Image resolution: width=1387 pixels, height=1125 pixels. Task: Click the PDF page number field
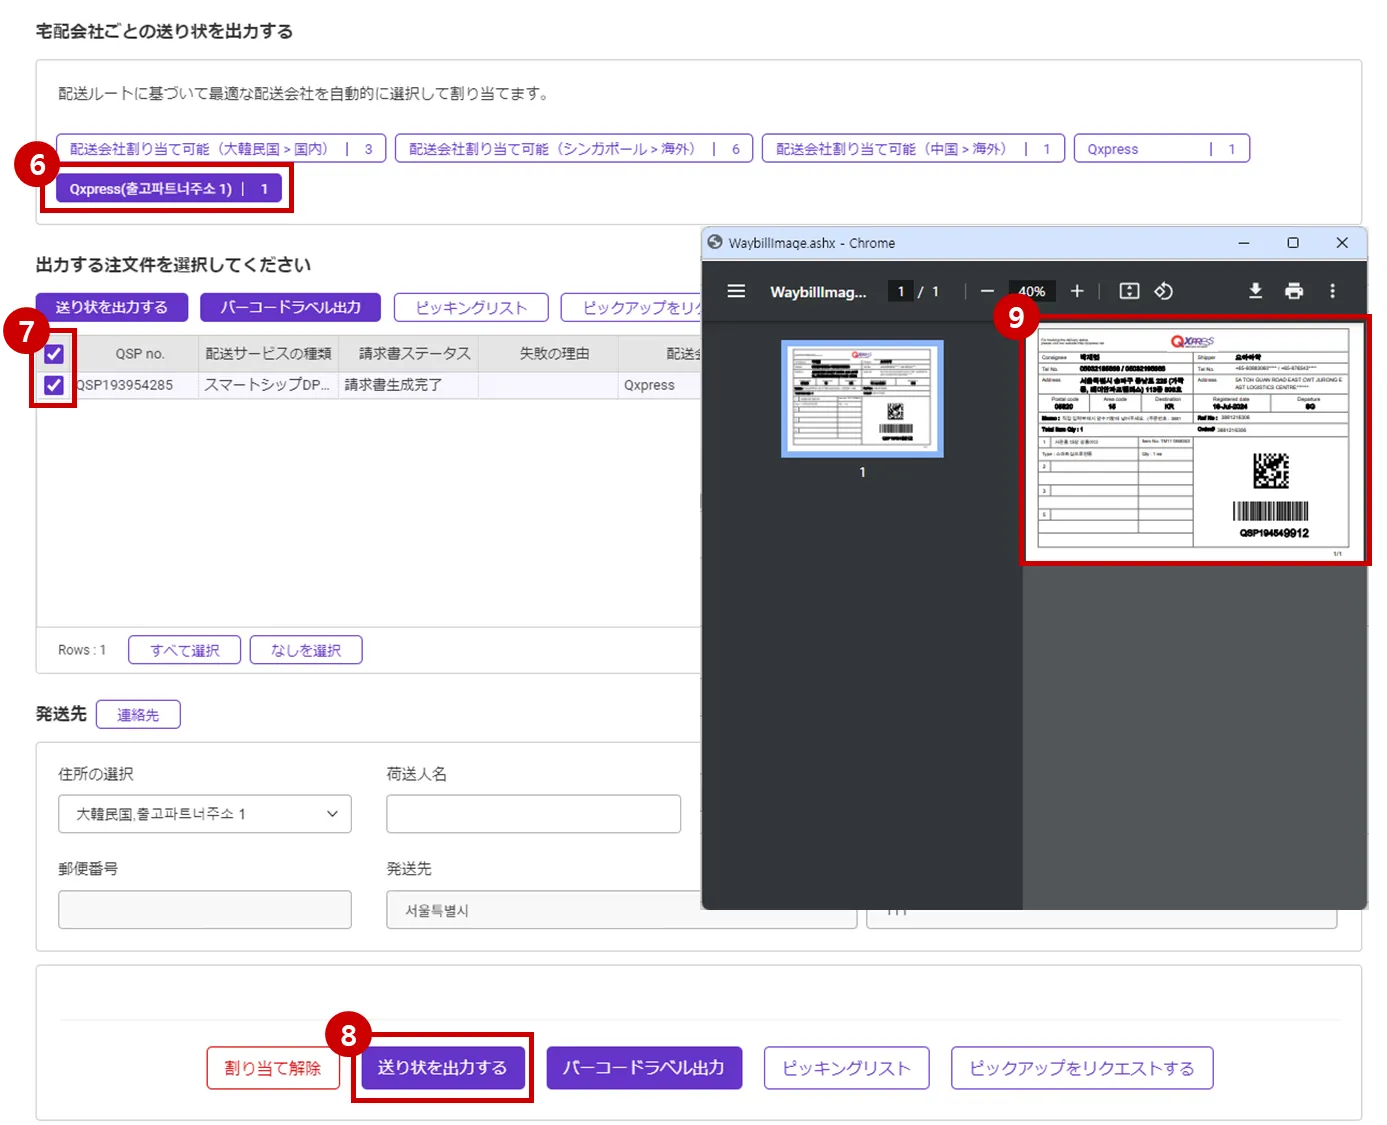coord(901,291)
